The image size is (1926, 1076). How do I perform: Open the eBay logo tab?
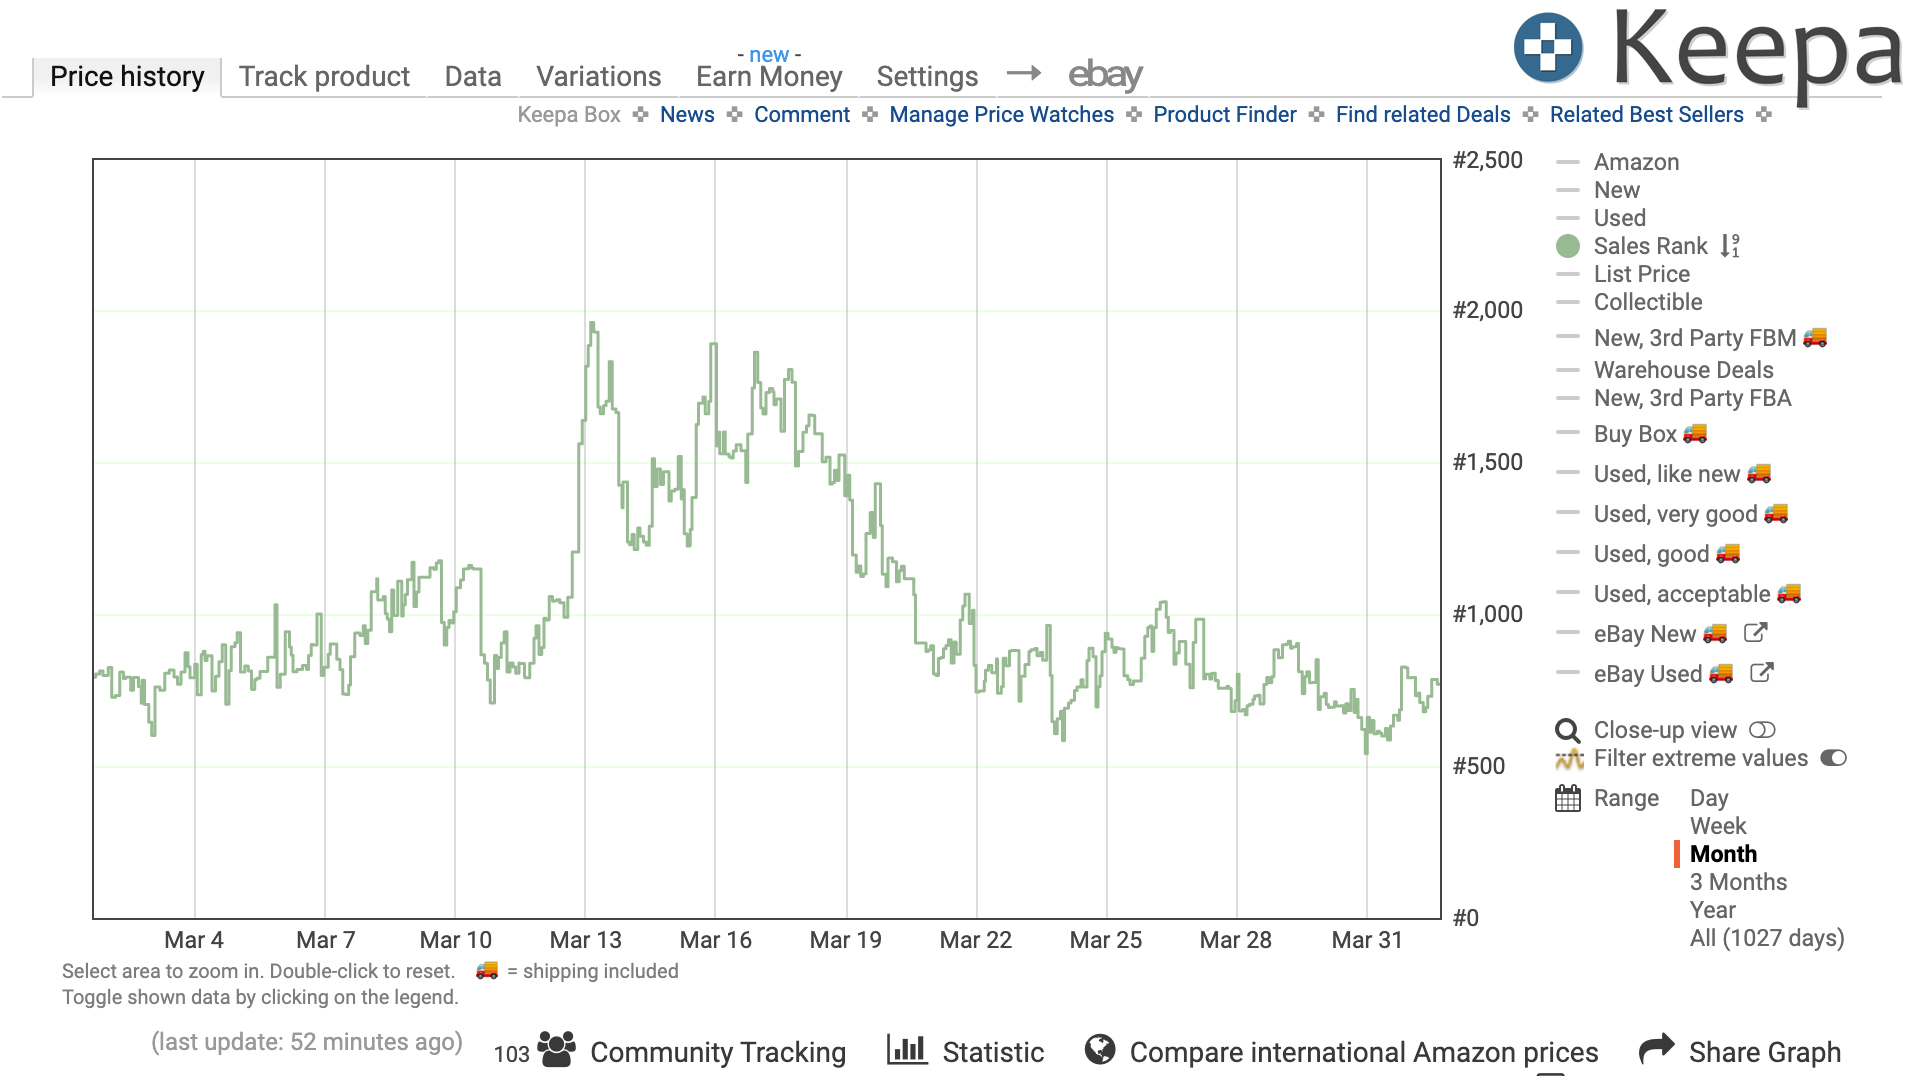point(1105,74)
